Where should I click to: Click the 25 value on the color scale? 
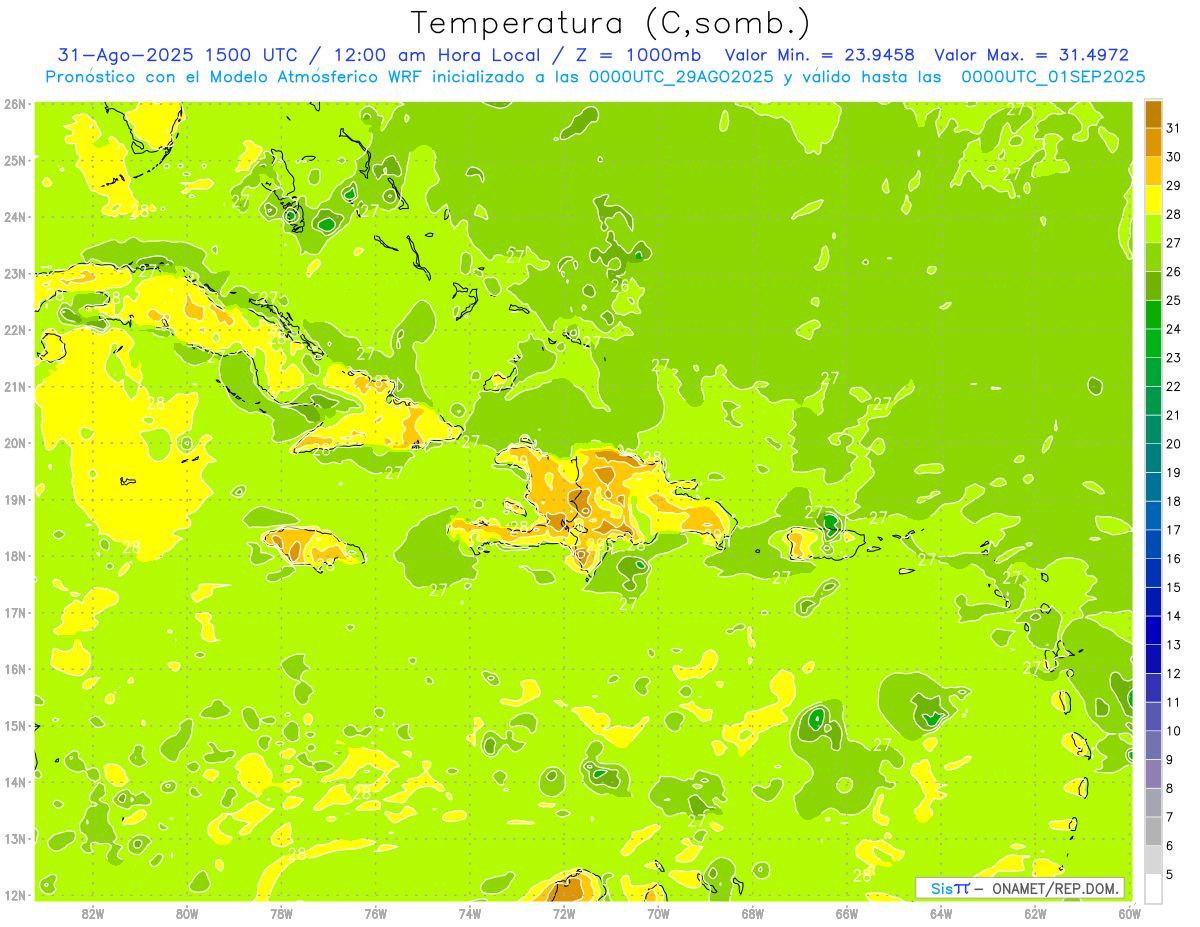pos(1174,300)
